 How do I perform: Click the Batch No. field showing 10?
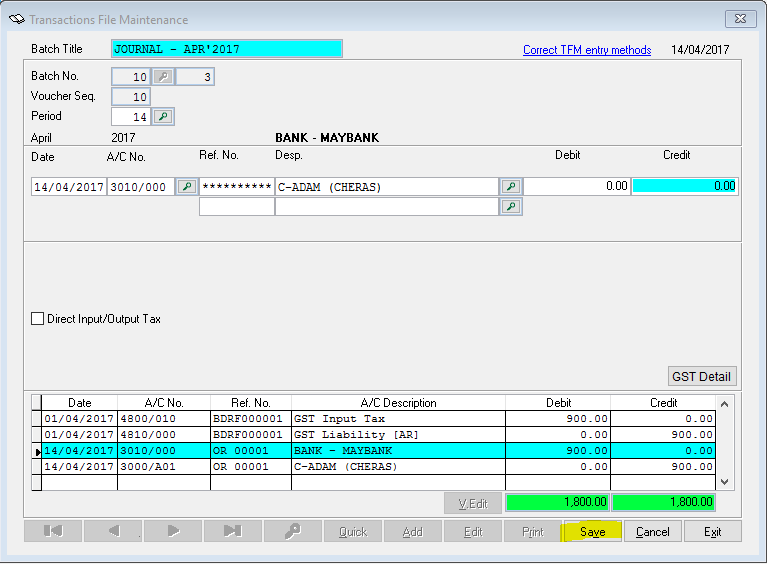(x=131, y=77)
